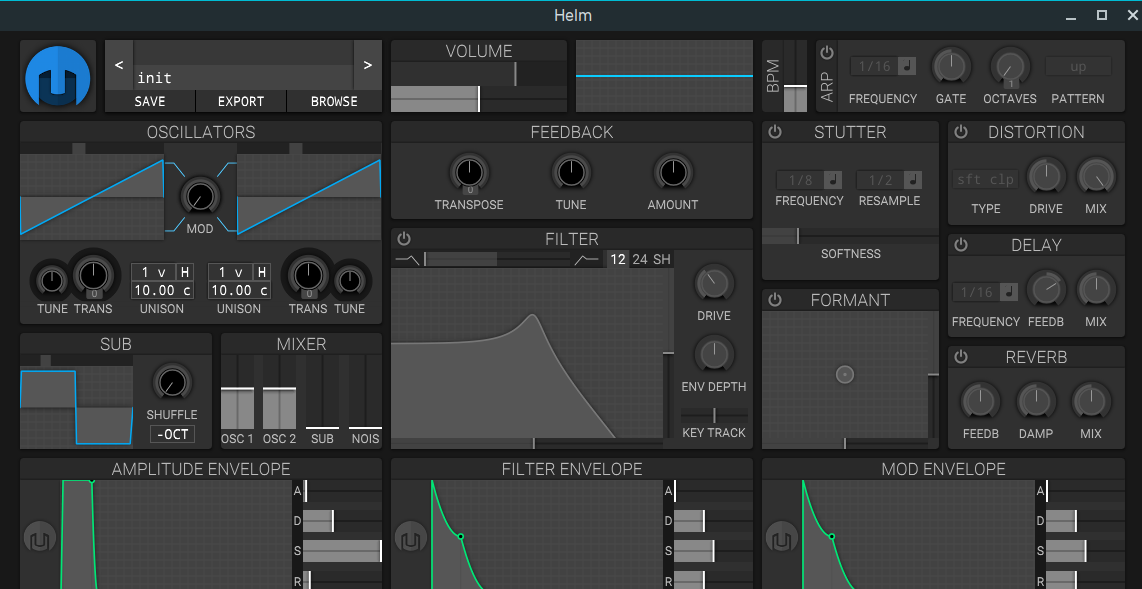The width and height of the screenshot is (1142, 589).
Task: Enable the Distortion power button
Action: pyautogui.click(x=961, y=132)
